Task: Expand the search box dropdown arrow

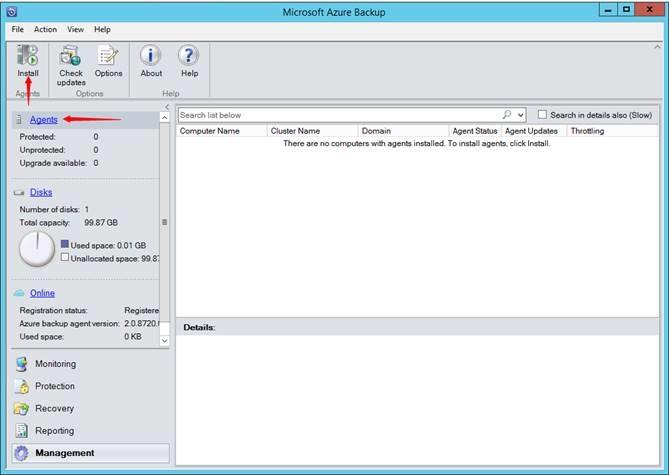Action: 521,115
